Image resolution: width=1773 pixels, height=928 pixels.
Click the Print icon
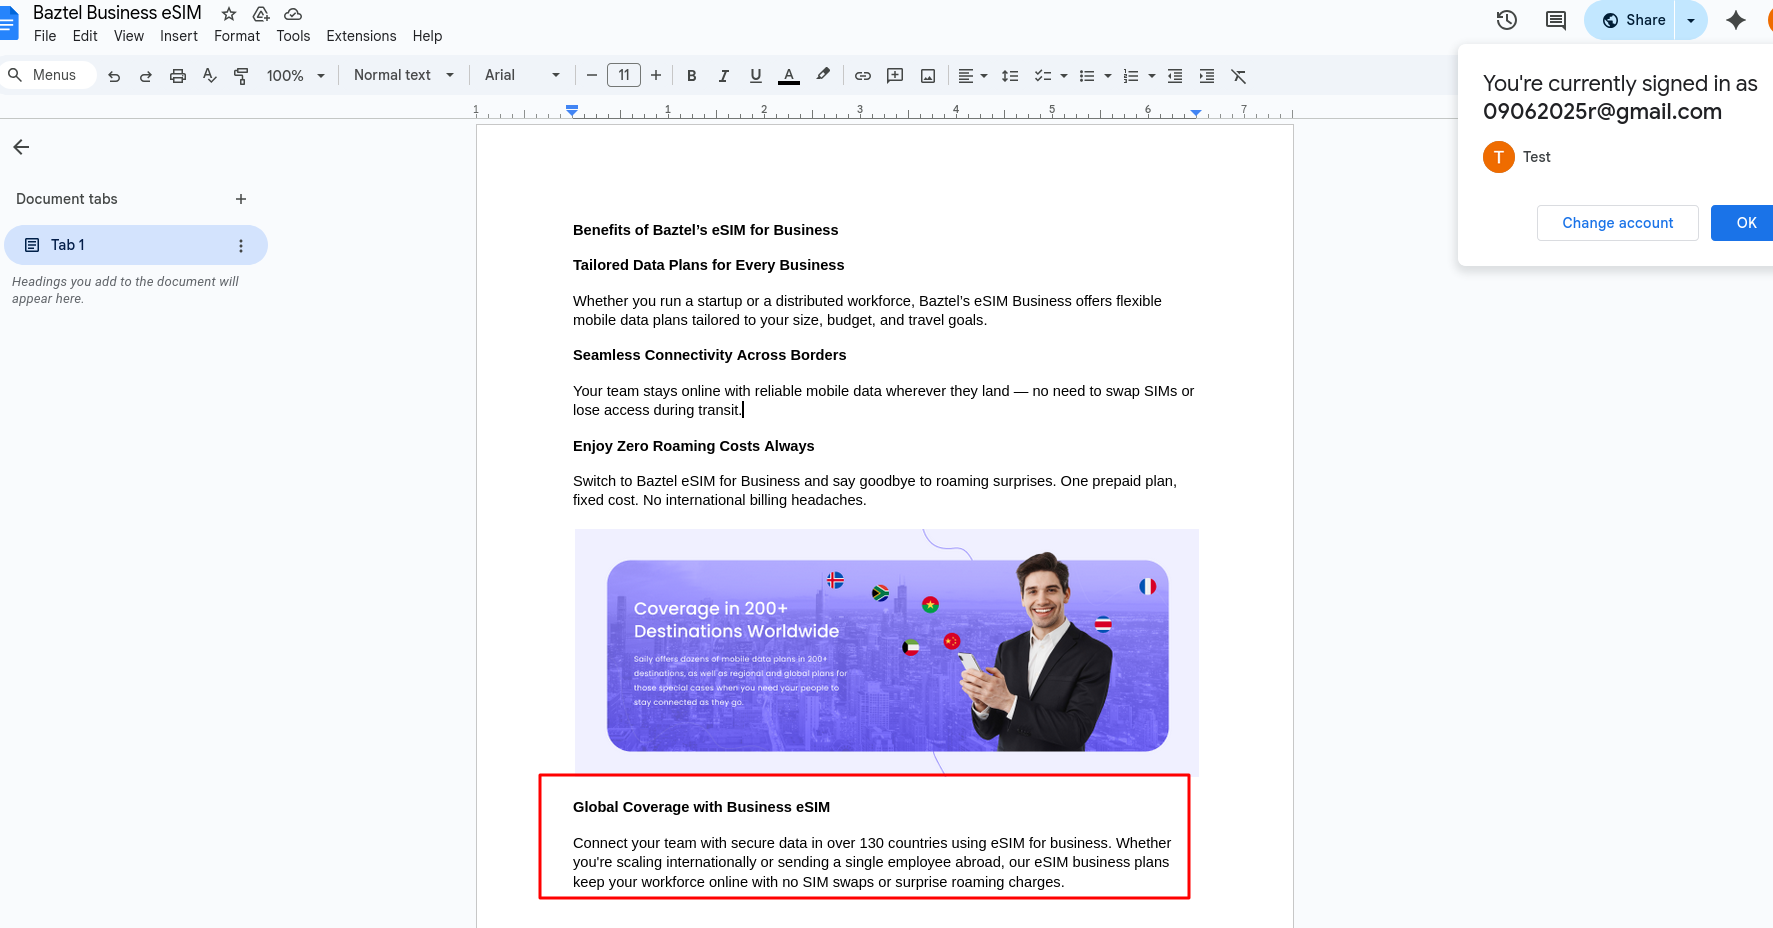(178, 76)
